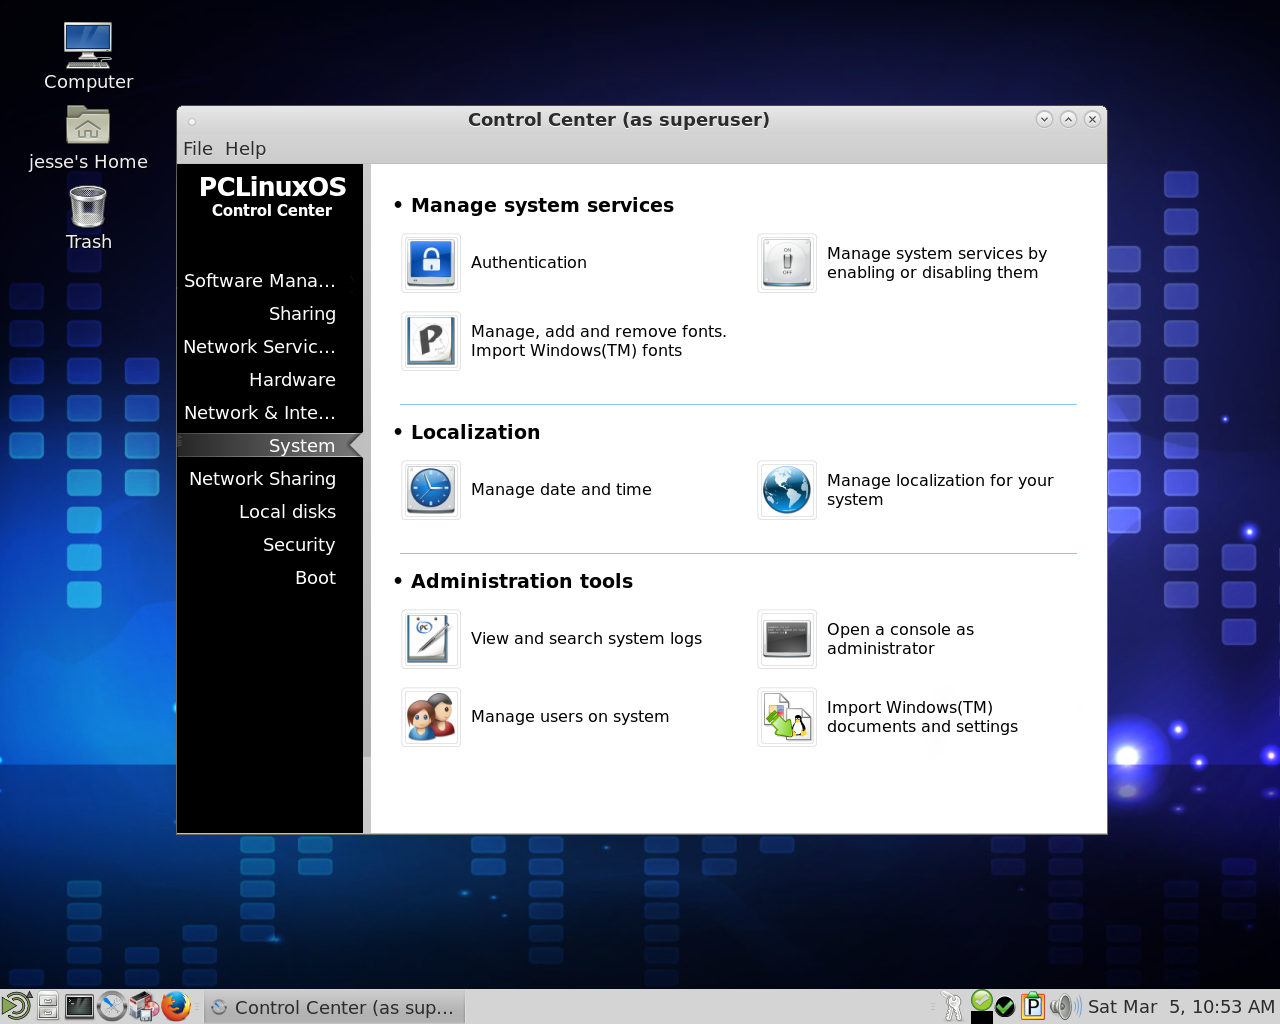This screenshot has width=1280, height=1024.
Task: Open the administrator console icon
Action: point(787,639)
